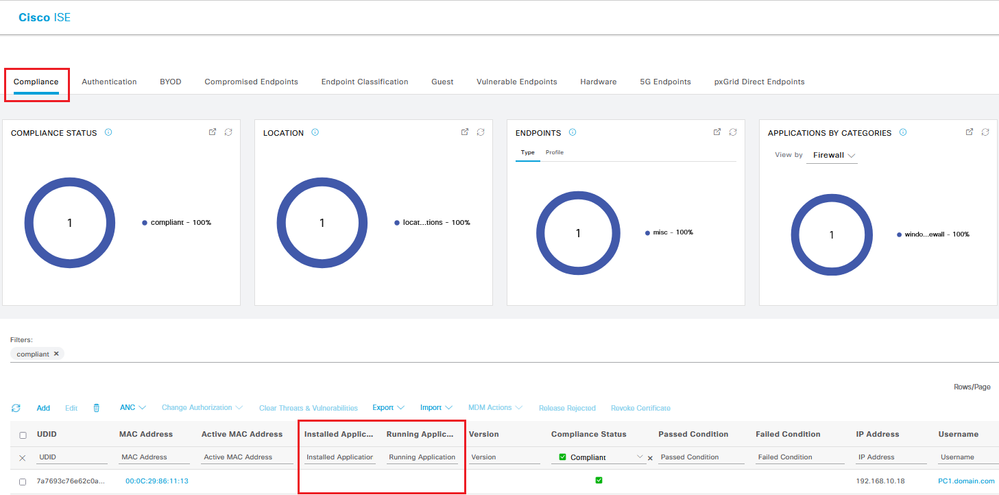Open the Guest tab
This screenshot has height=495, width=999.
442,82
